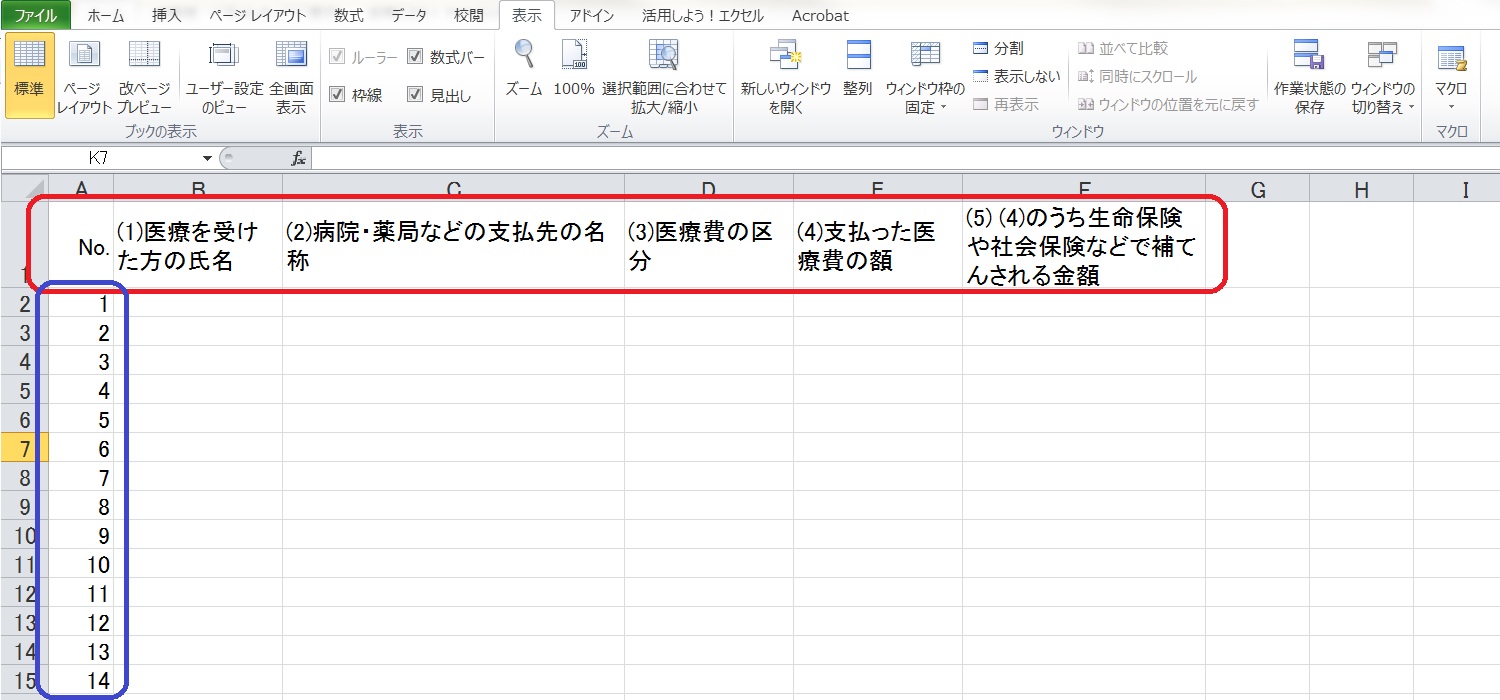Viewport: 1500px width, 700px height.
Task: Click 作業状態の保存 icon
Action: click(x=1309, y=57)
